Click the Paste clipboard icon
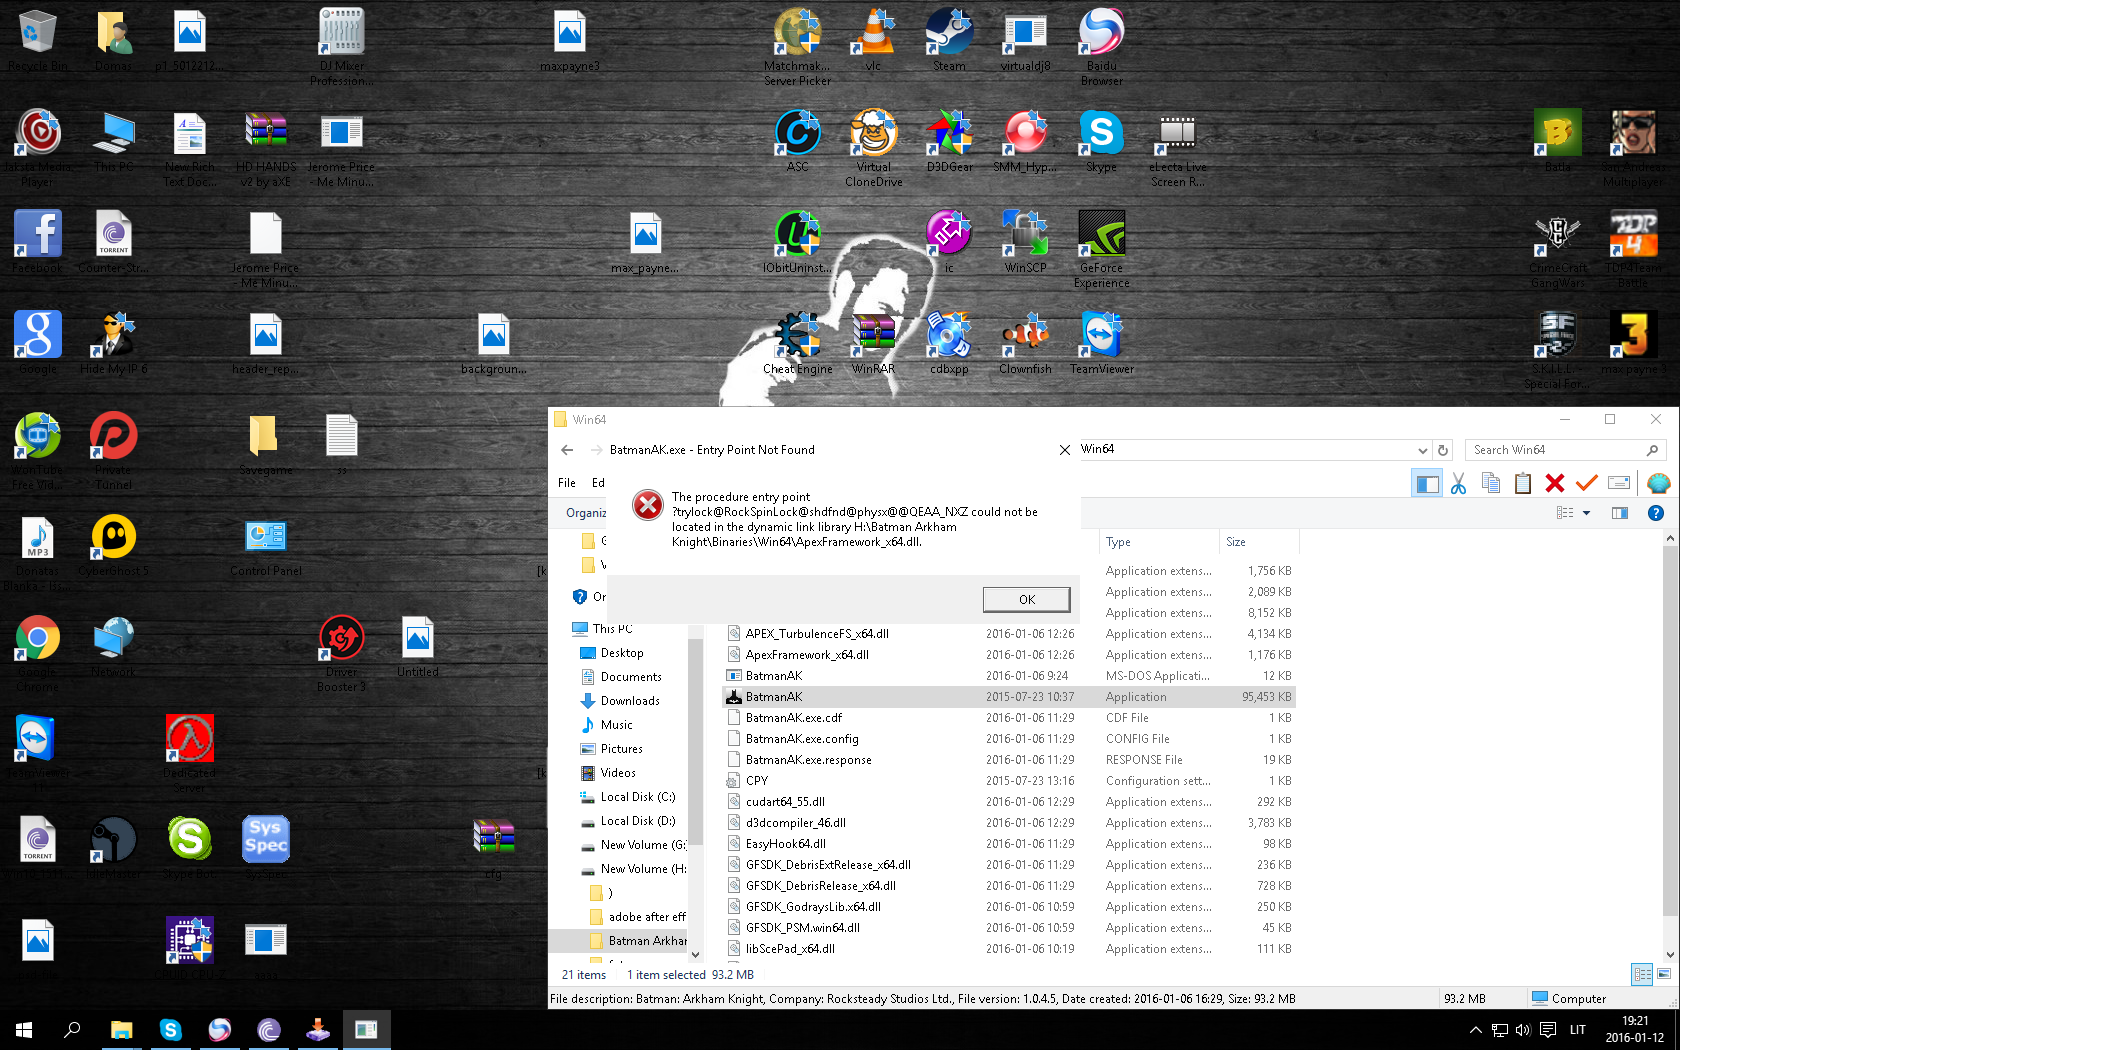 (x=1522, y=484)
